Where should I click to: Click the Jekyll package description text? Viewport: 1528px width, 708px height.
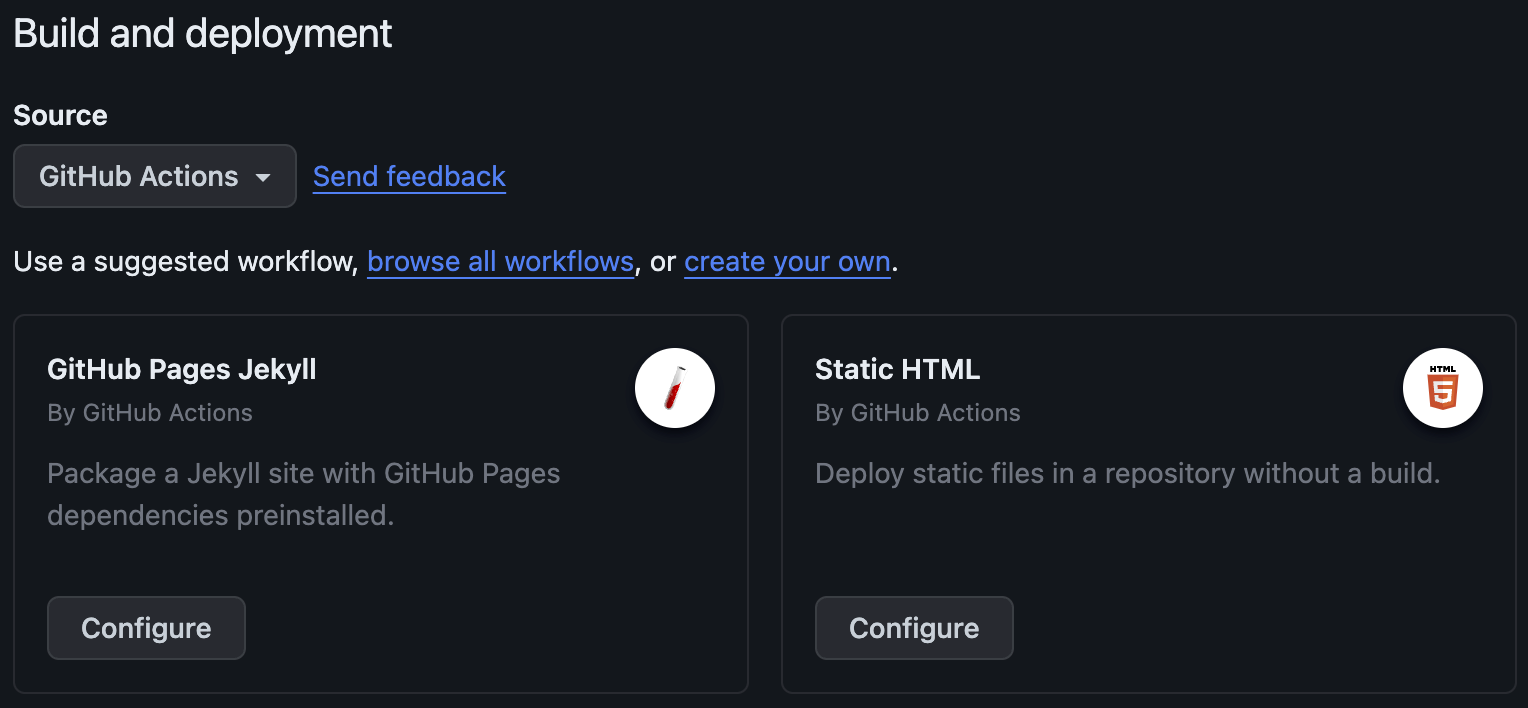303,494
